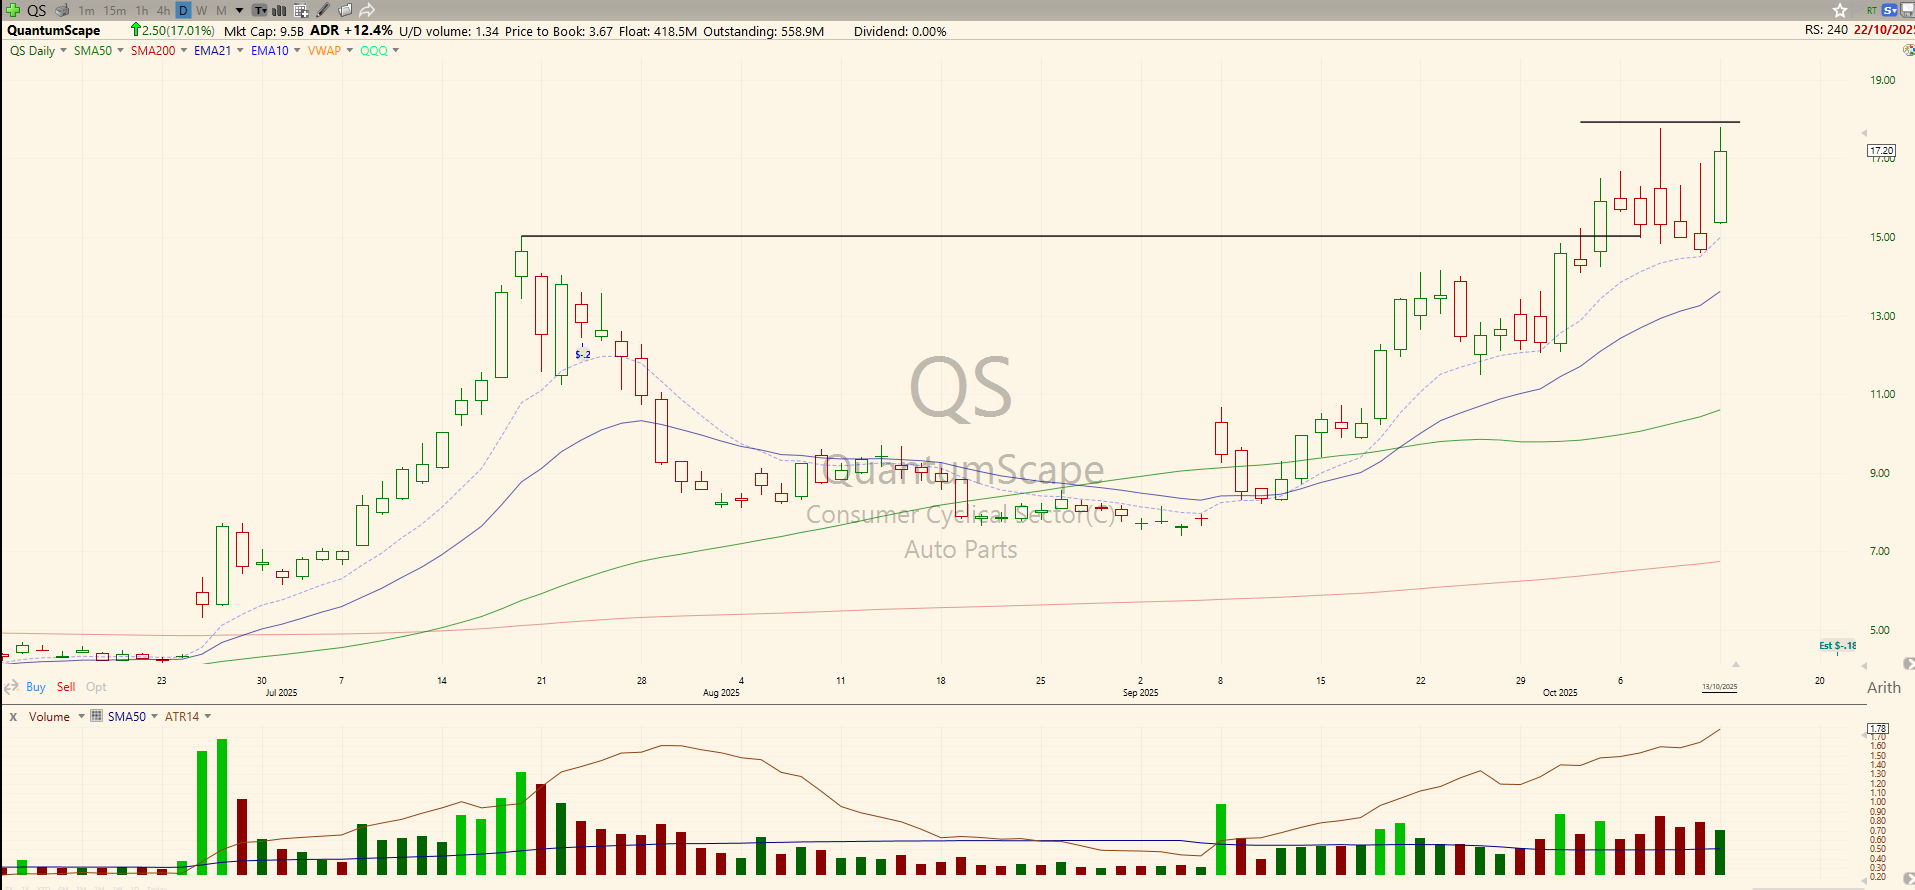The width and height of the screenshot is (1915, 890).
Task: Switch to Monthly (M) timeframe
Action: click(221, 11)
